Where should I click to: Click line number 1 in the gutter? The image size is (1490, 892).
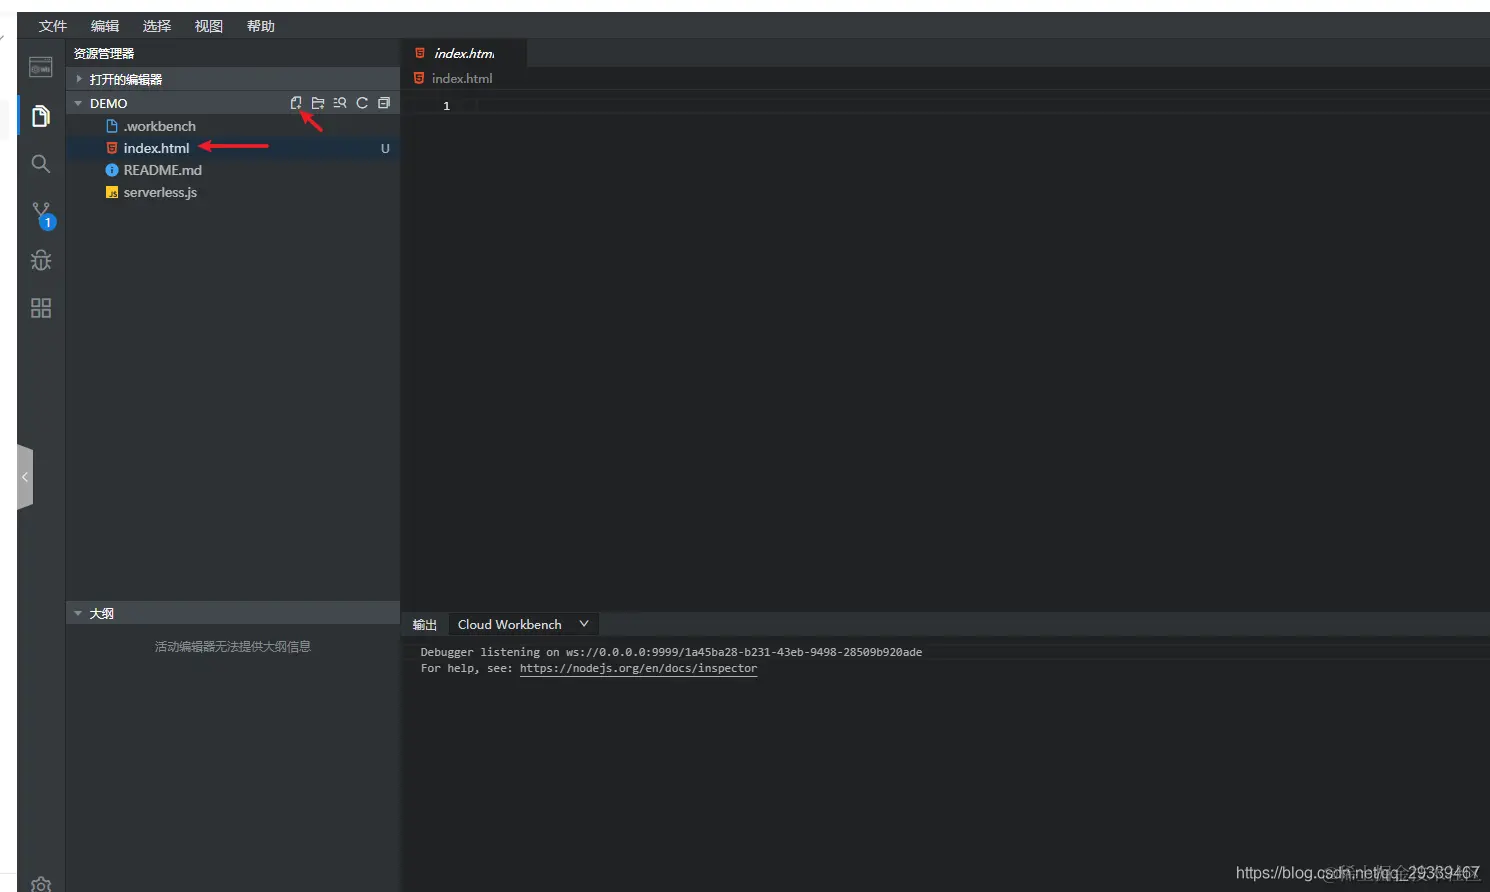click(446, 106)
